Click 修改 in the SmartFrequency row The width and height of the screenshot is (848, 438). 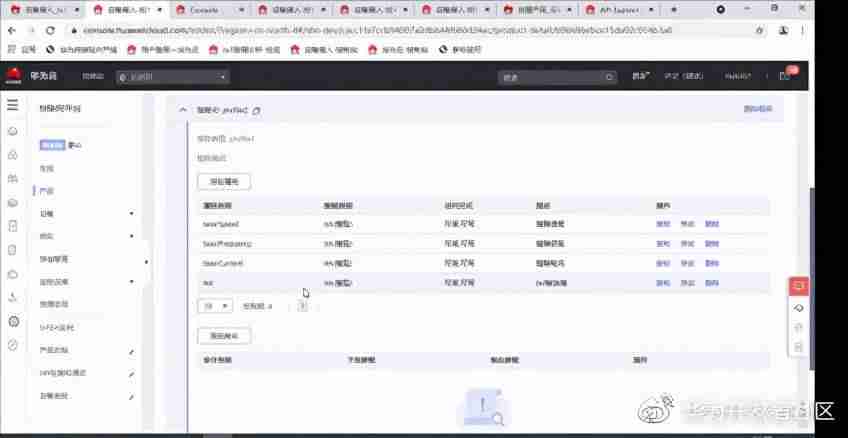pyautogui.click(x=687, y=244)
